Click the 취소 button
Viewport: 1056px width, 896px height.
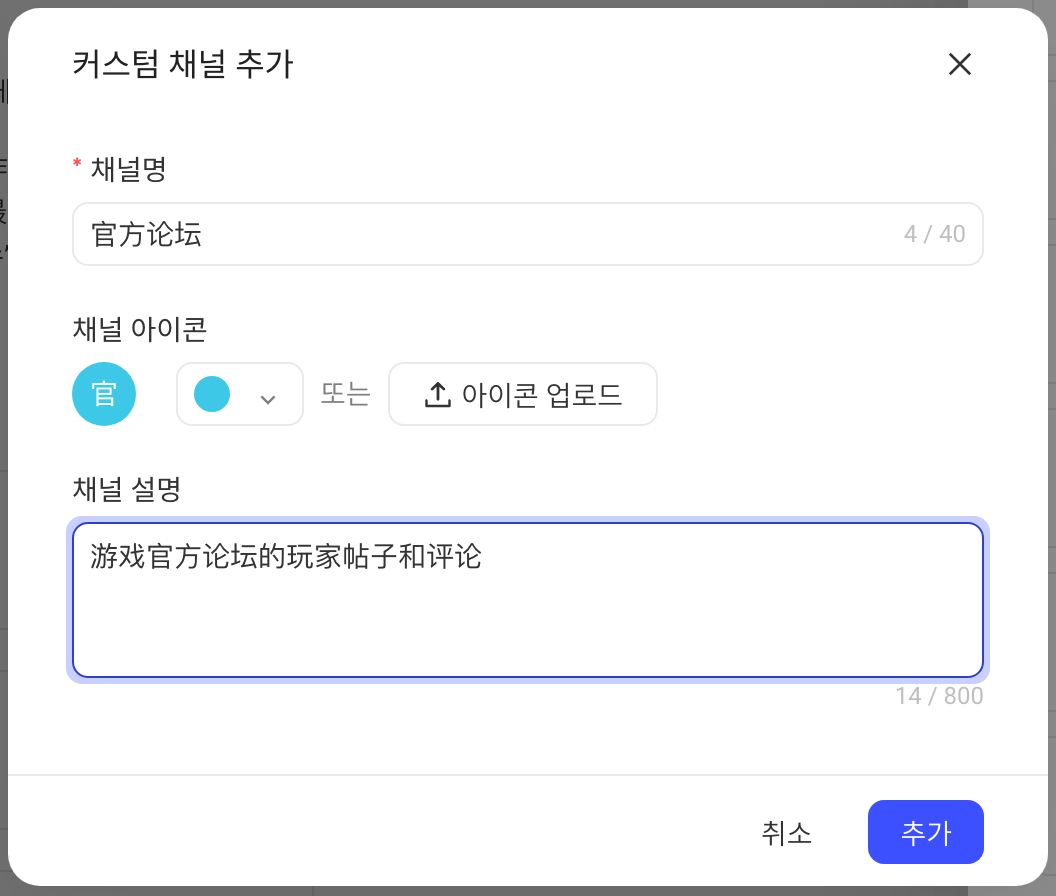[787, 833]
